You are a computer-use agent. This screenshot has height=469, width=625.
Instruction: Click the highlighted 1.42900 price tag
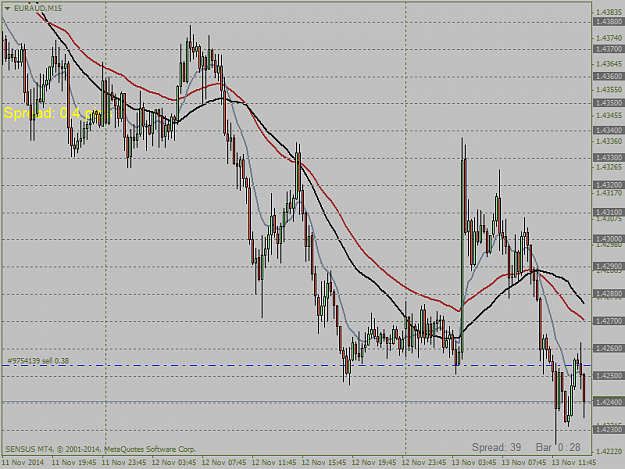pos(608,266)
